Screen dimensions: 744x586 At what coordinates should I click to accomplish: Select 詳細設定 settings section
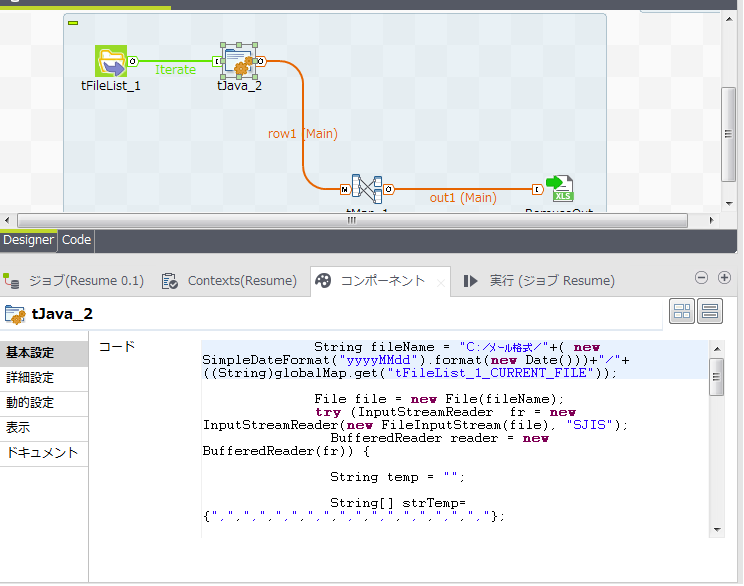pos(44,378)
